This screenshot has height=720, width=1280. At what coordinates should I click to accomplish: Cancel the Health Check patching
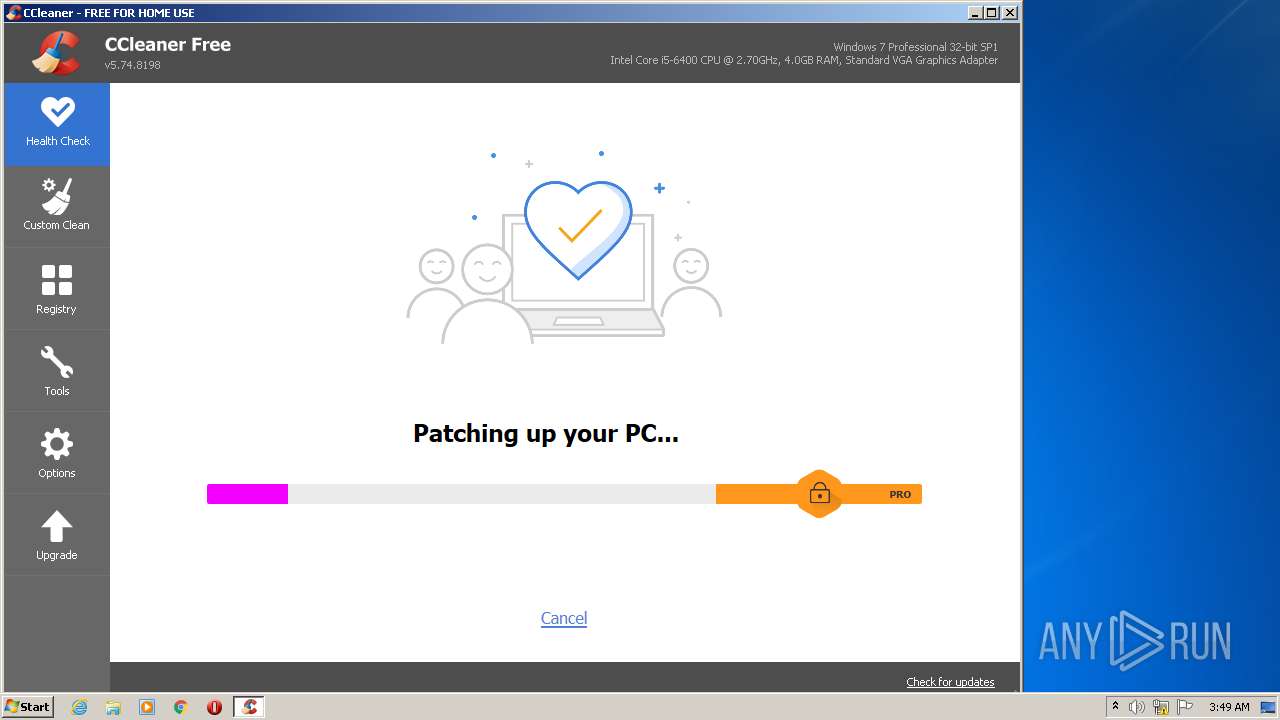[564, 618]
